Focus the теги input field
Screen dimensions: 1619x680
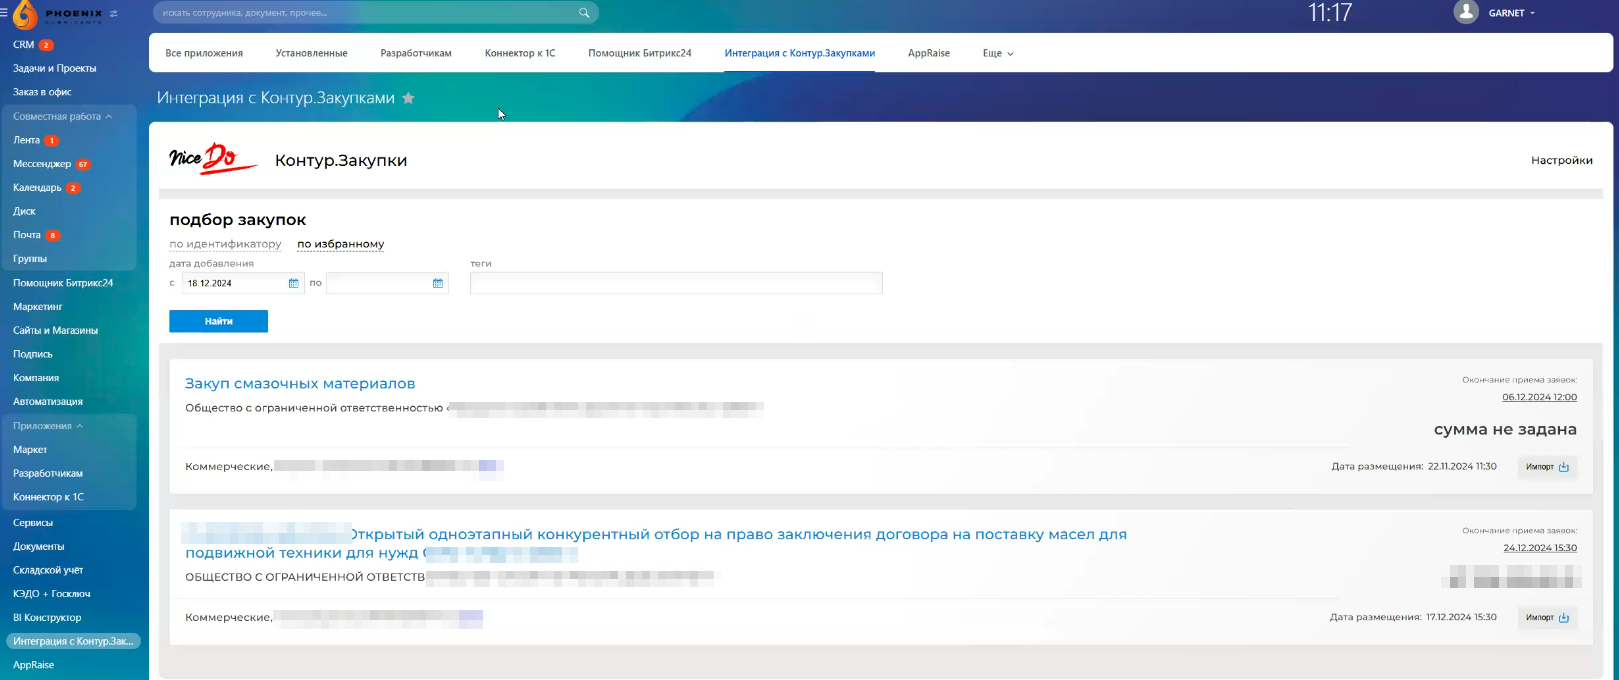coord(676,283)
